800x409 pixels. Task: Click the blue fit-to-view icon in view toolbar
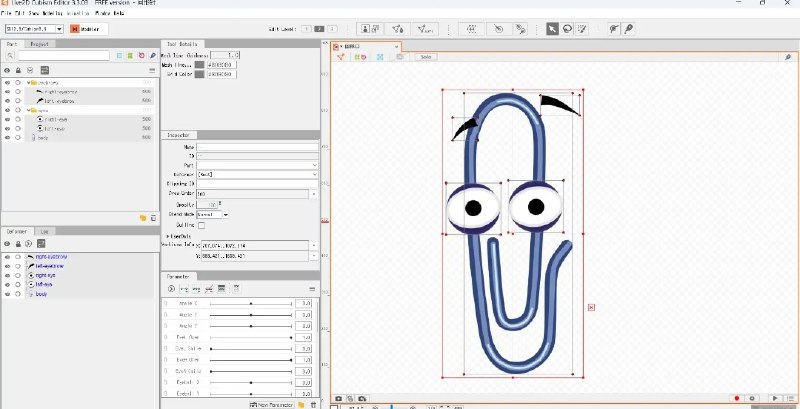[380, 57]
